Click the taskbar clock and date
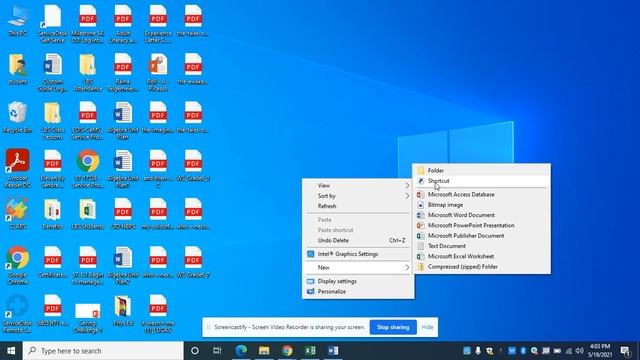 point(600,351)
